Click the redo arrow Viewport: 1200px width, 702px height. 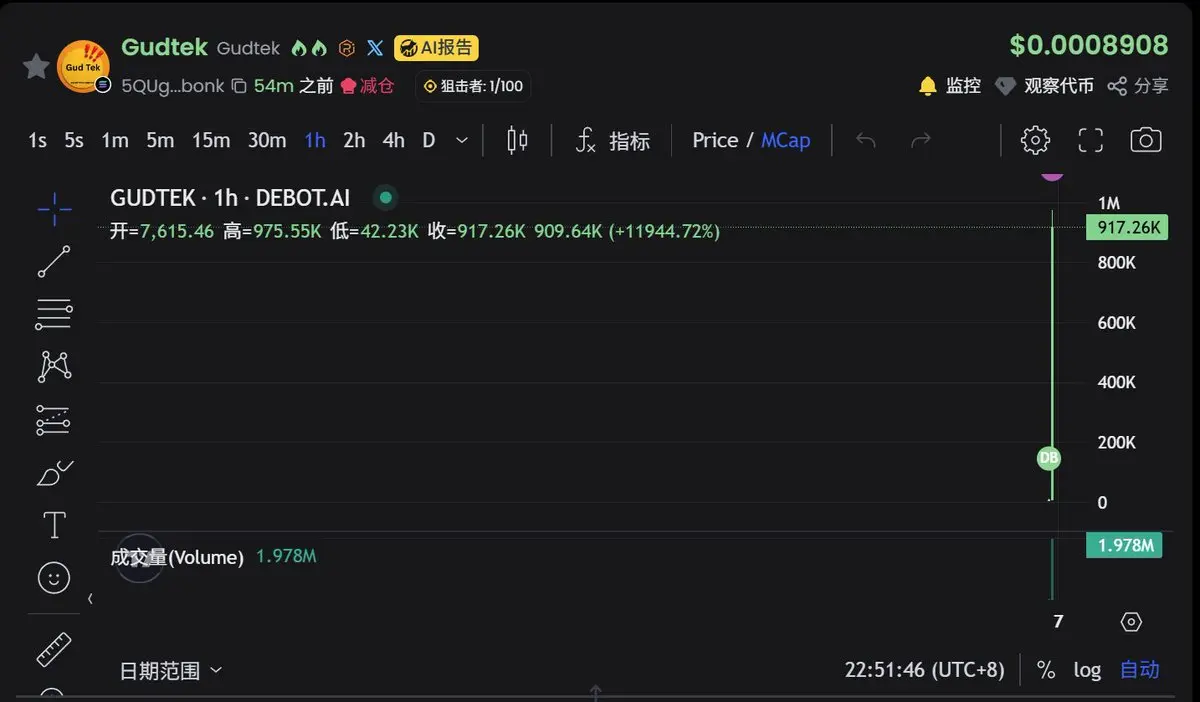point(921,141)
